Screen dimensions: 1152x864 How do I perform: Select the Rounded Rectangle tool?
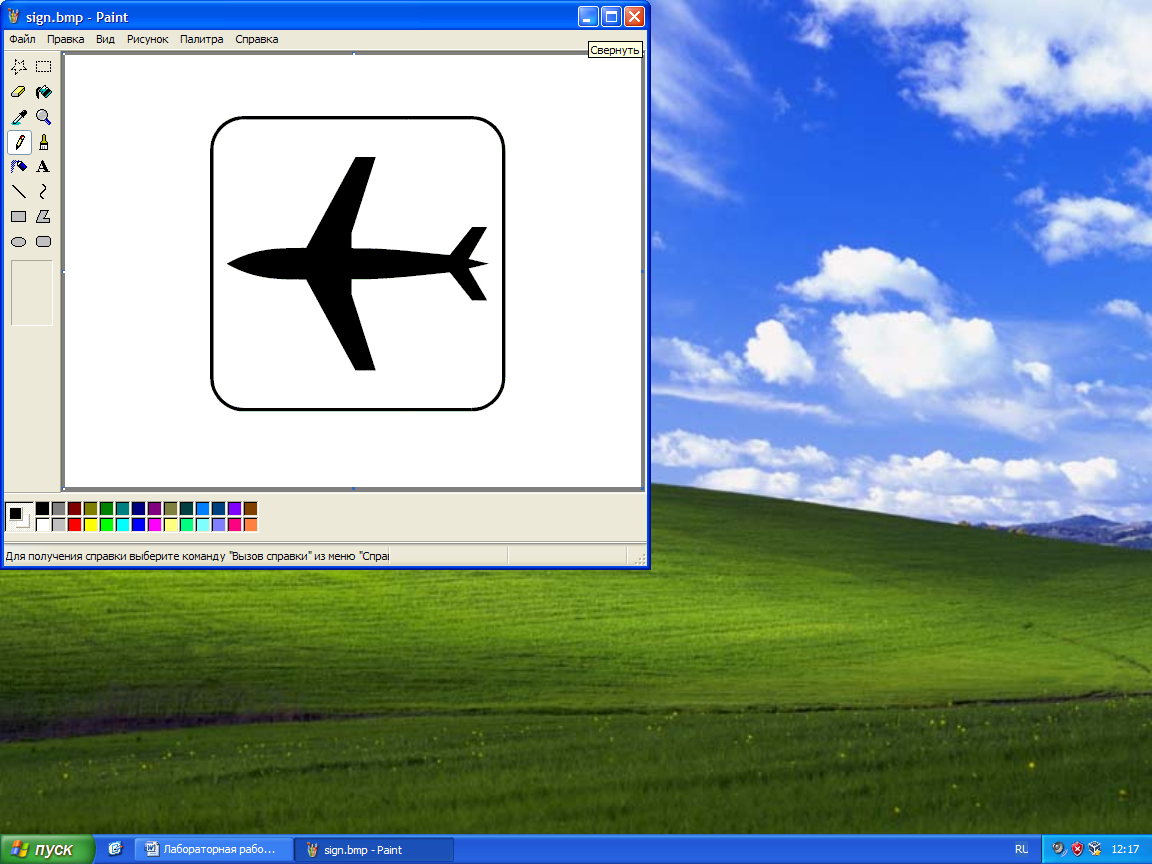pos(44,242)
